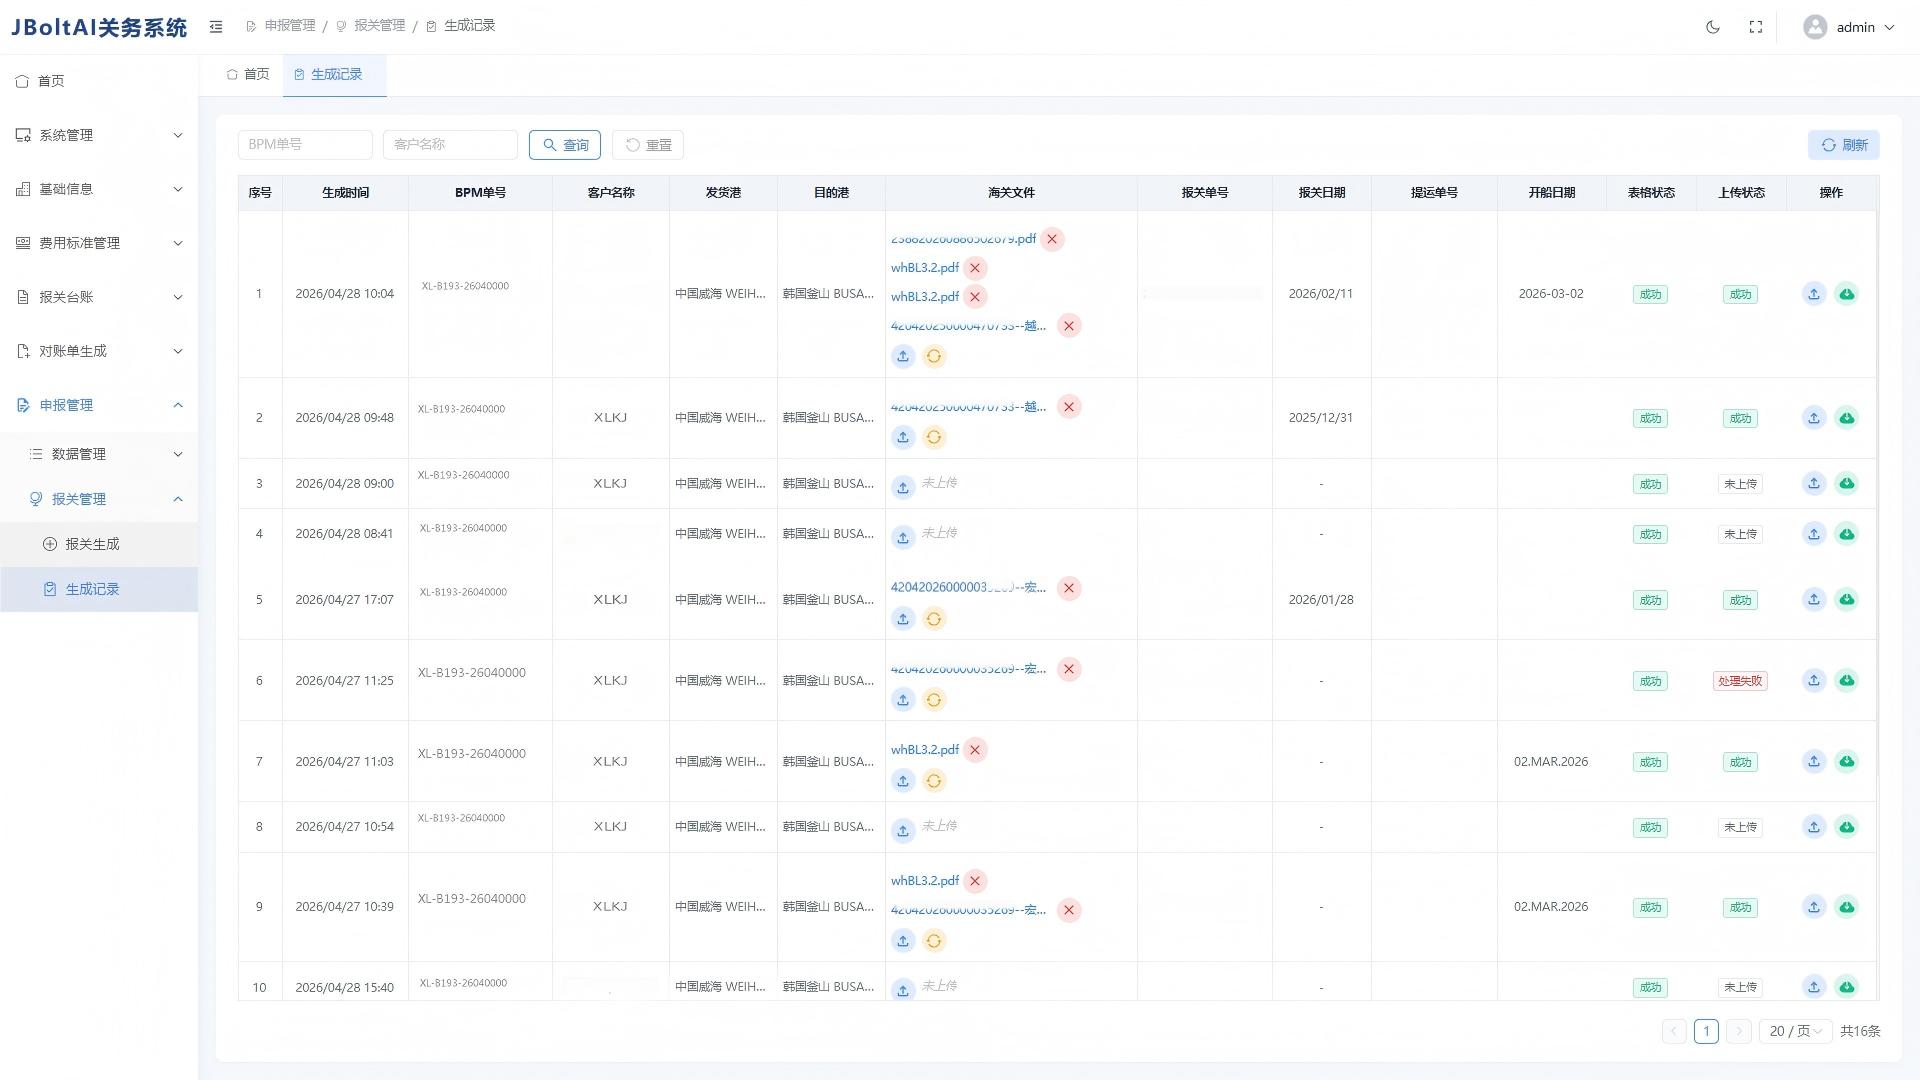Open the 20 / 页 page size dropdown
This screenshot has height=1080, width=1920.
point(1796,1031)
